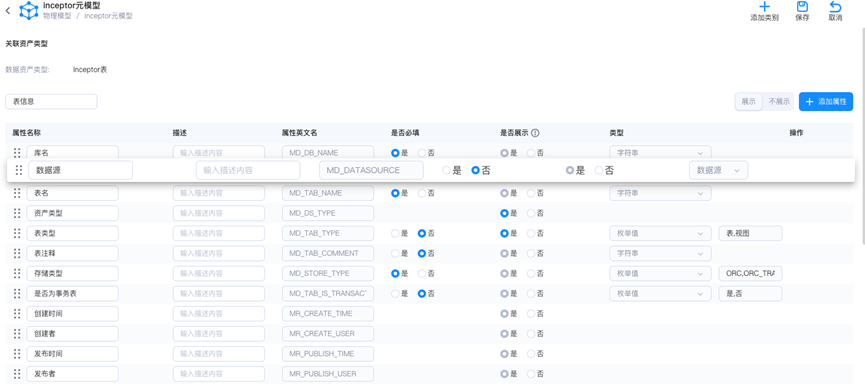Viewport: 865px width, 384px height.
Task: Select the 不展示 toggle tab
Action: pos(779,102)
